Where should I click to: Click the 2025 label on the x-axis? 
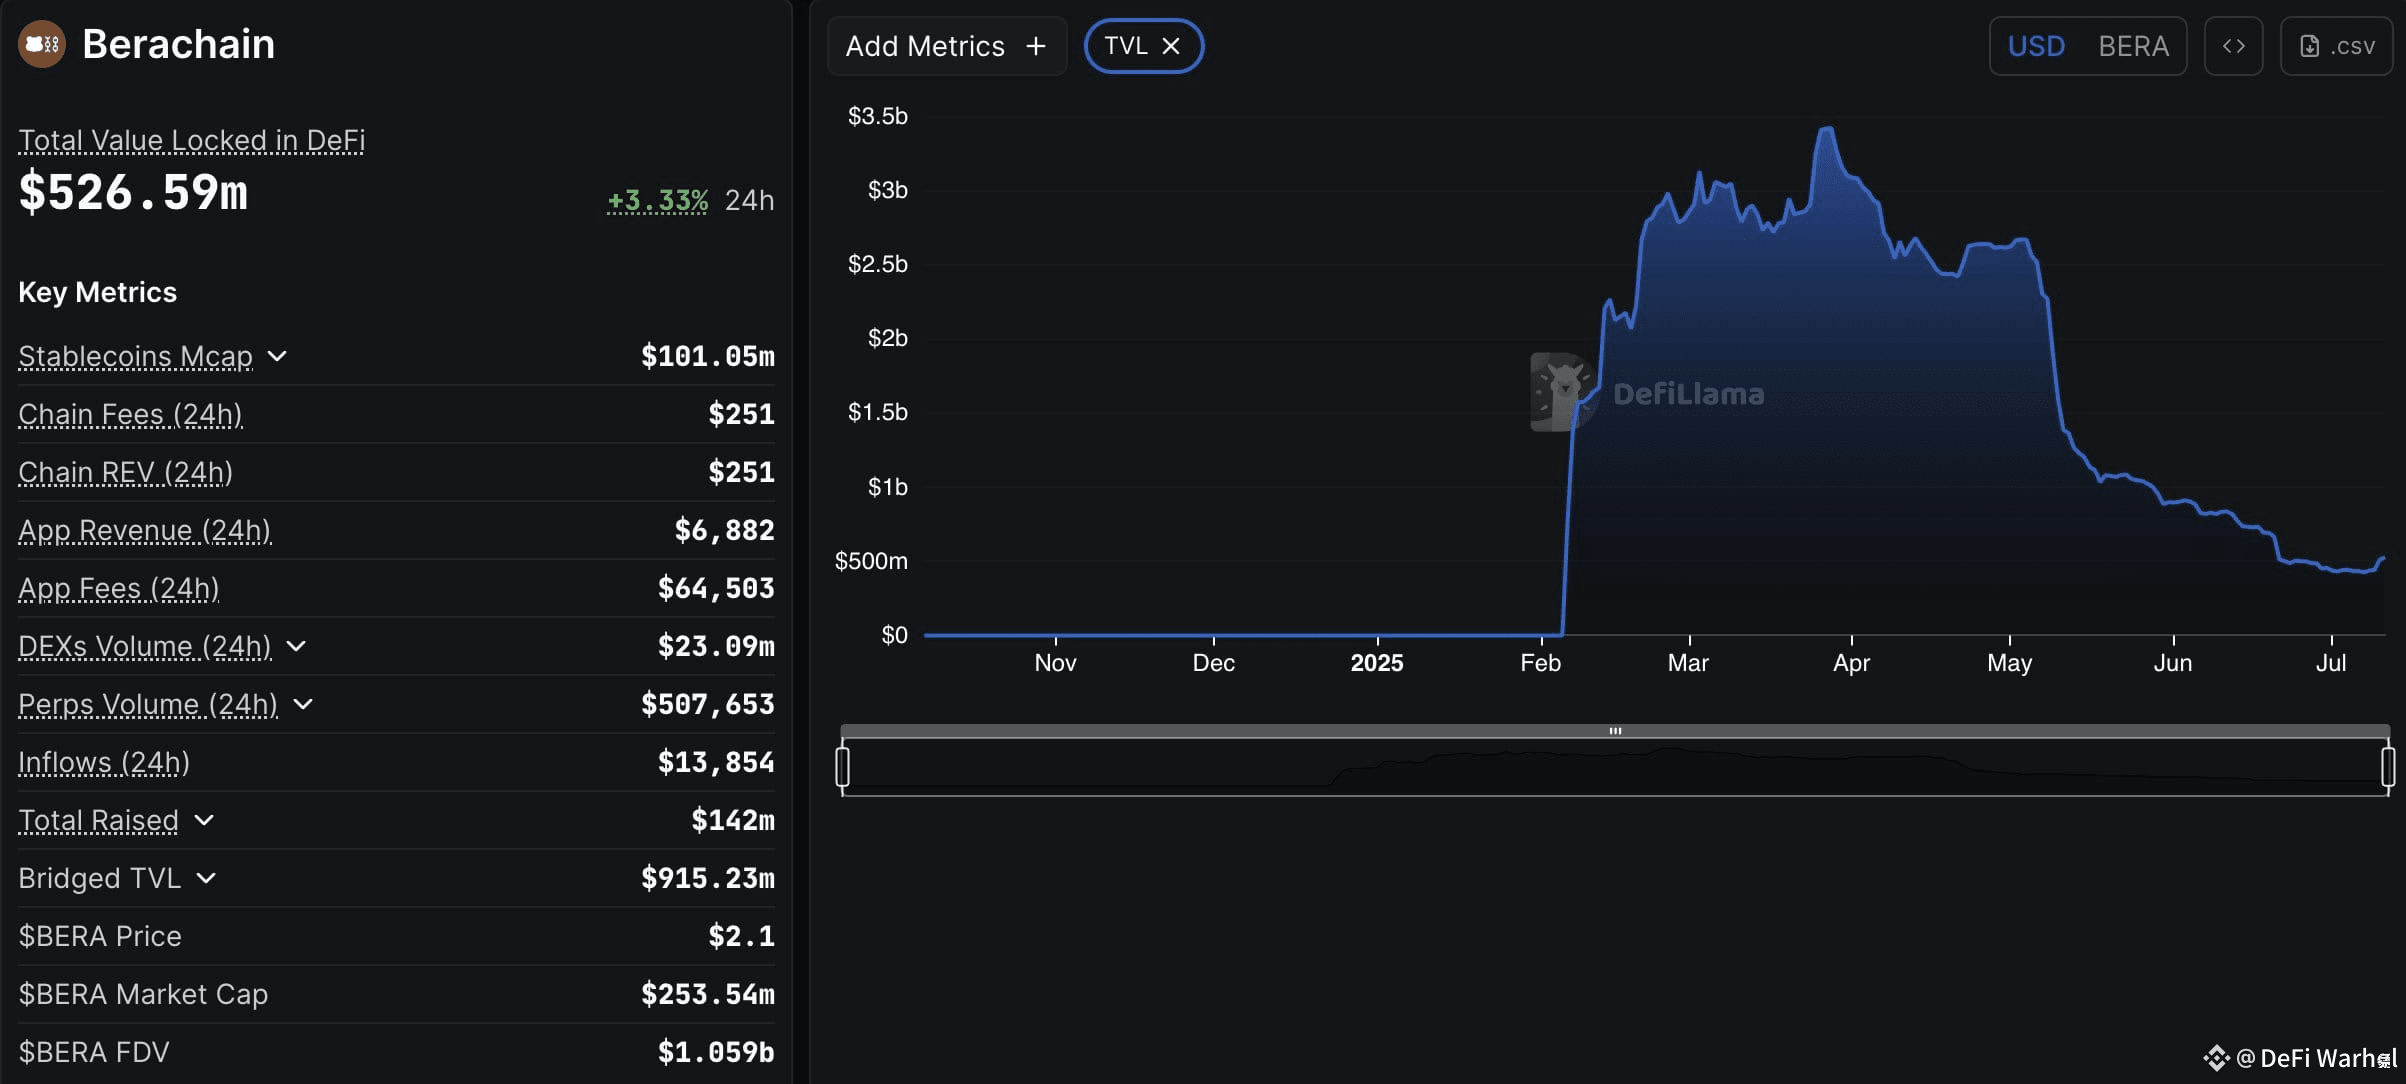[x=1377, y=663]
